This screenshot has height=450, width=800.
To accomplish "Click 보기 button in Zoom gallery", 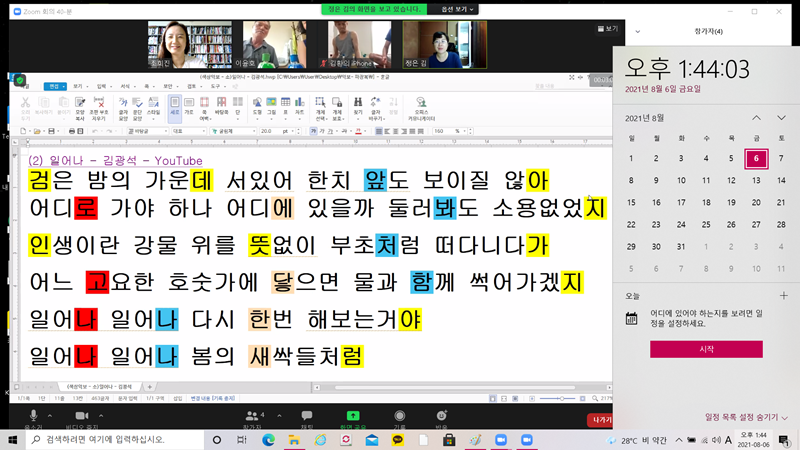I will [608, 29].
